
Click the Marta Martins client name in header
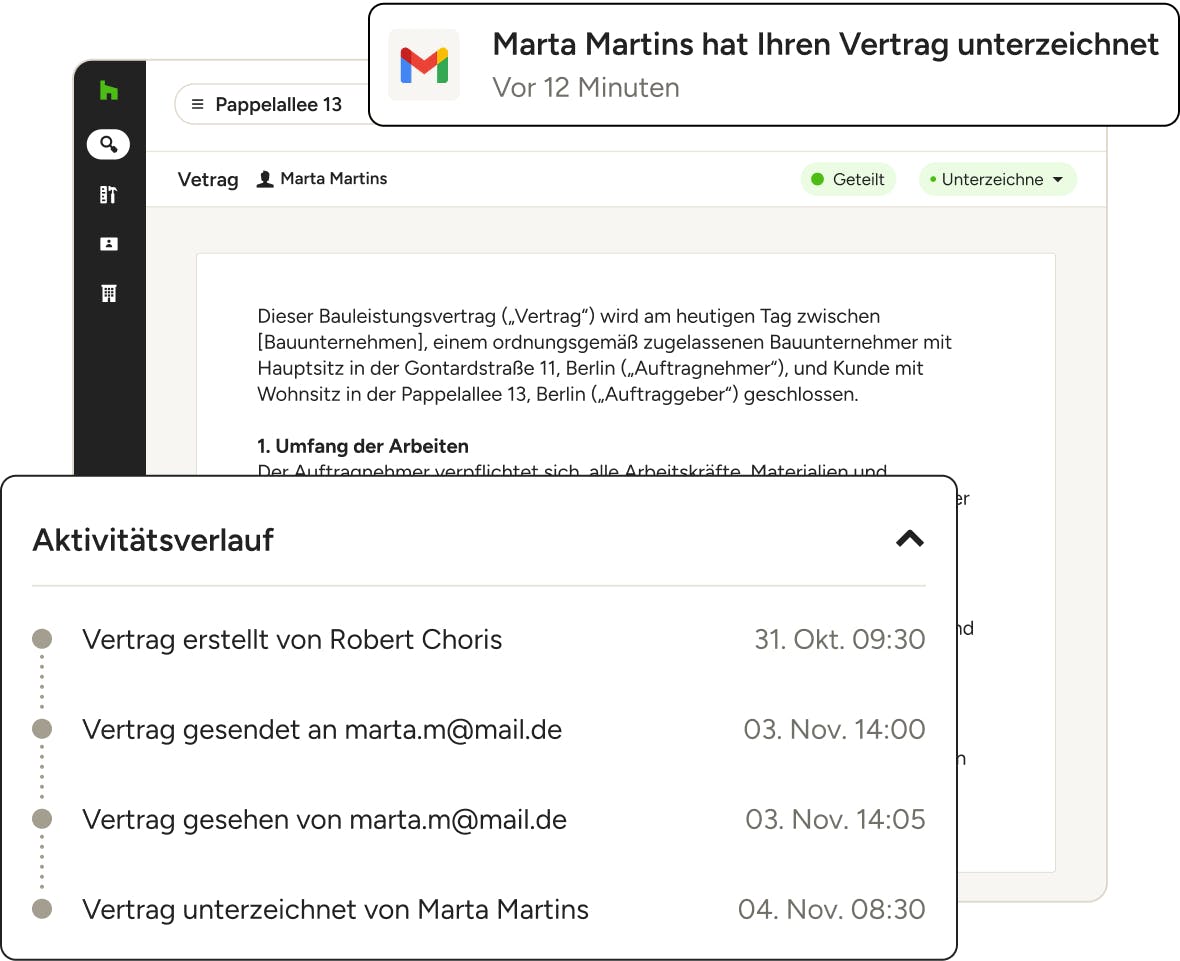tap(333, 179)
